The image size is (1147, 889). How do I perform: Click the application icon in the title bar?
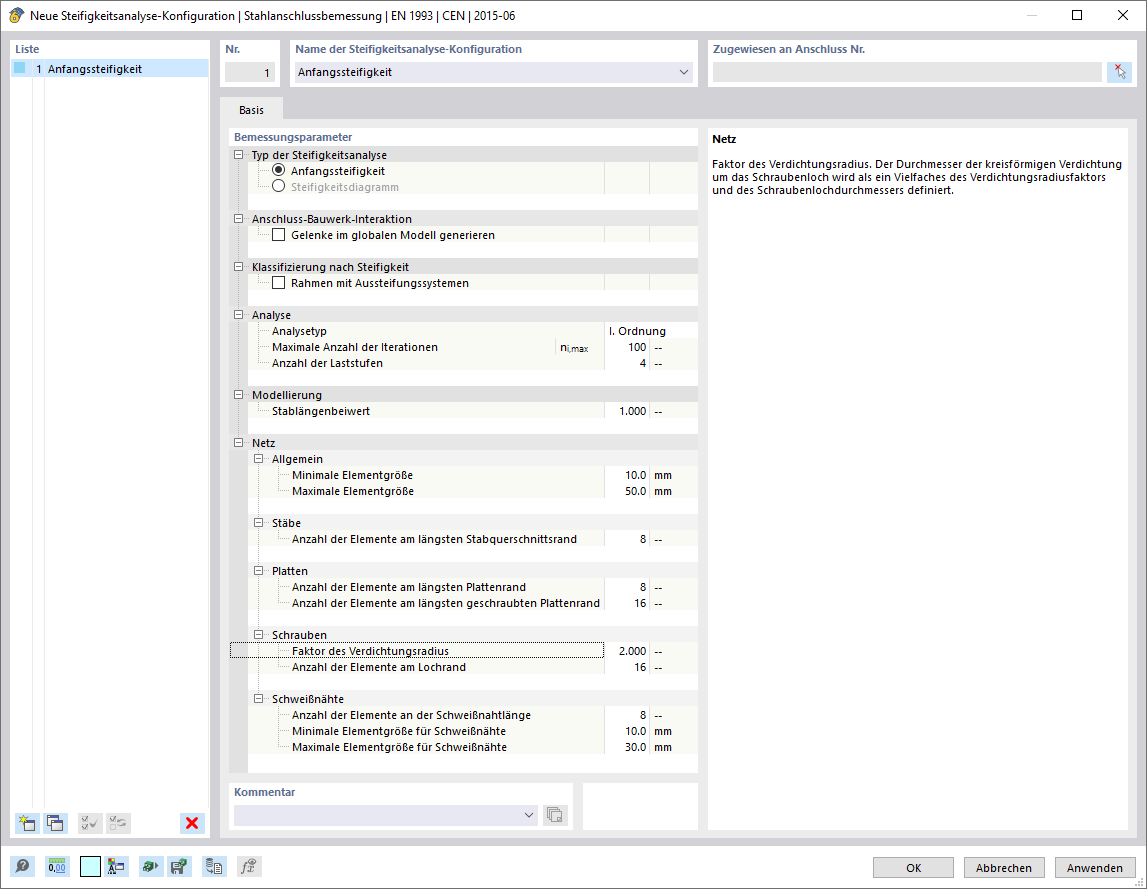point(15,15)
